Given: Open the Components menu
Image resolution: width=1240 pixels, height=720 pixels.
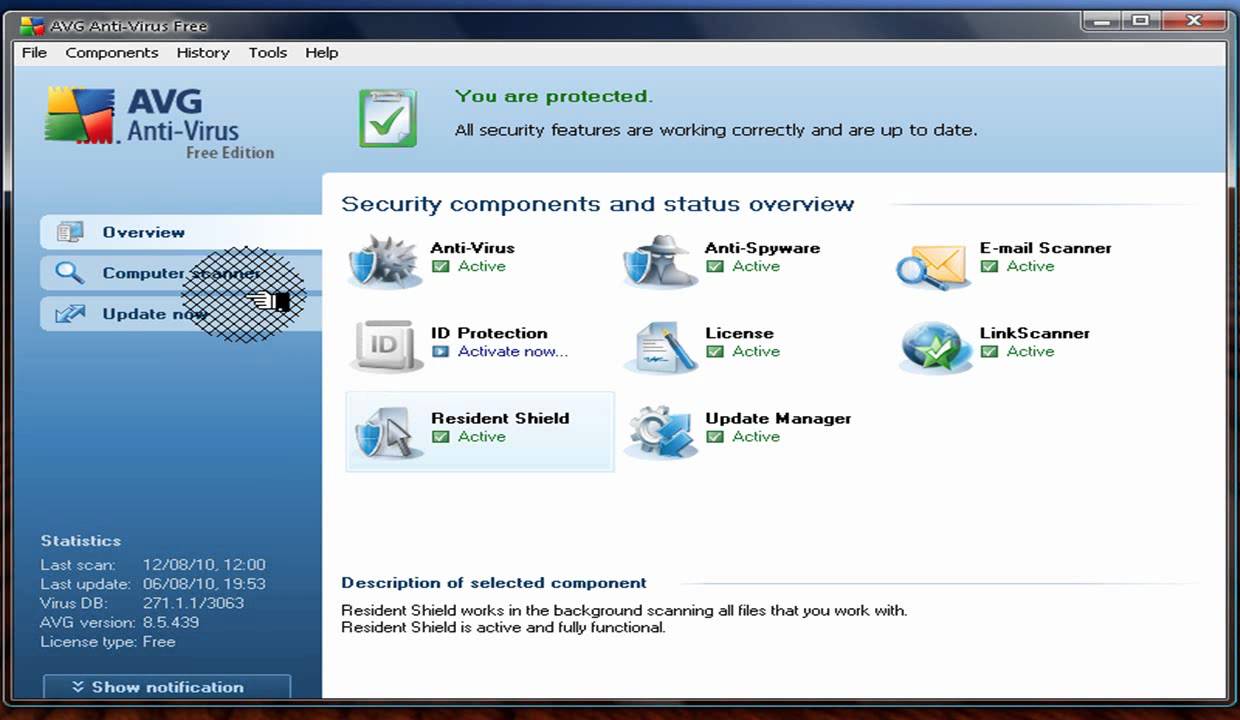Looking at the screenshot, I should (x=112, y=53).
